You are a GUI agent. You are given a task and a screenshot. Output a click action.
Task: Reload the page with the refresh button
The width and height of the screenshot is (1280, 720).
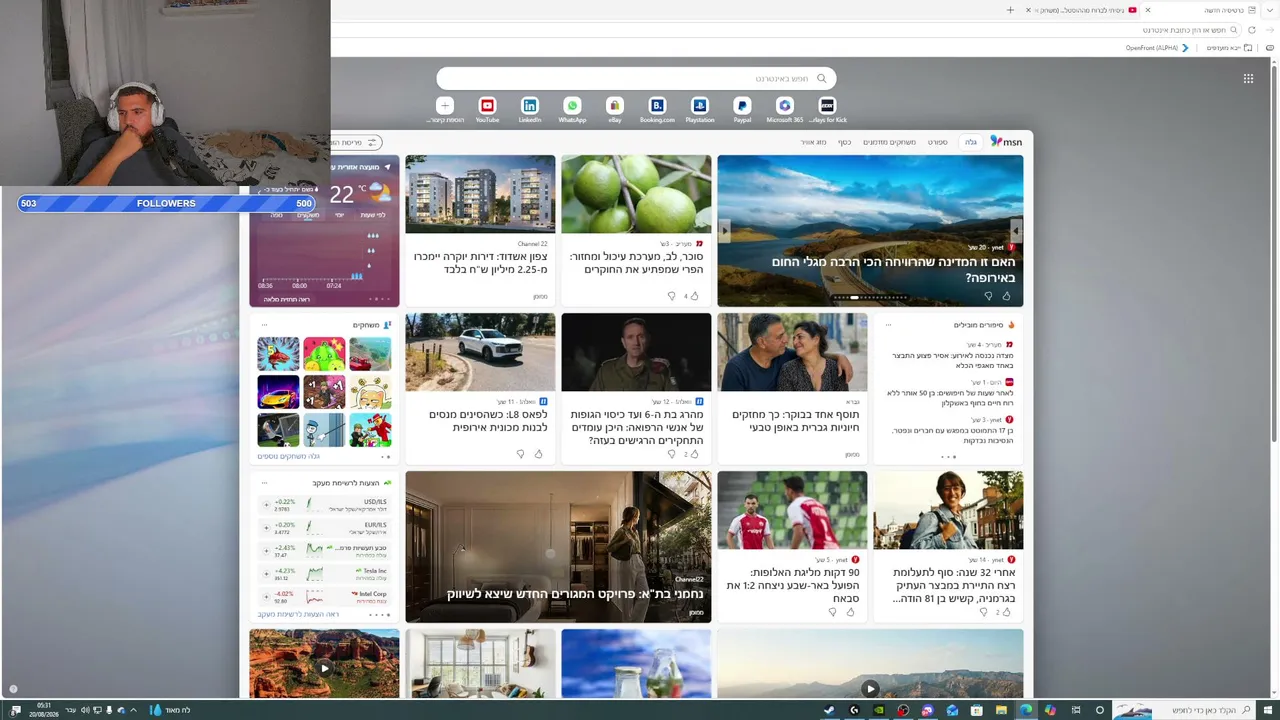click(1252, 30)
